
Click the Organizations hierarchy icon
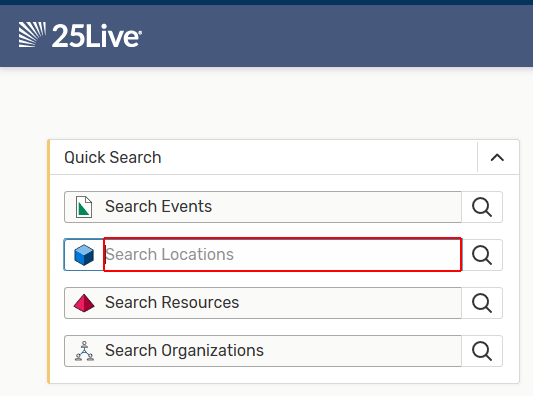tap(84, 351)
